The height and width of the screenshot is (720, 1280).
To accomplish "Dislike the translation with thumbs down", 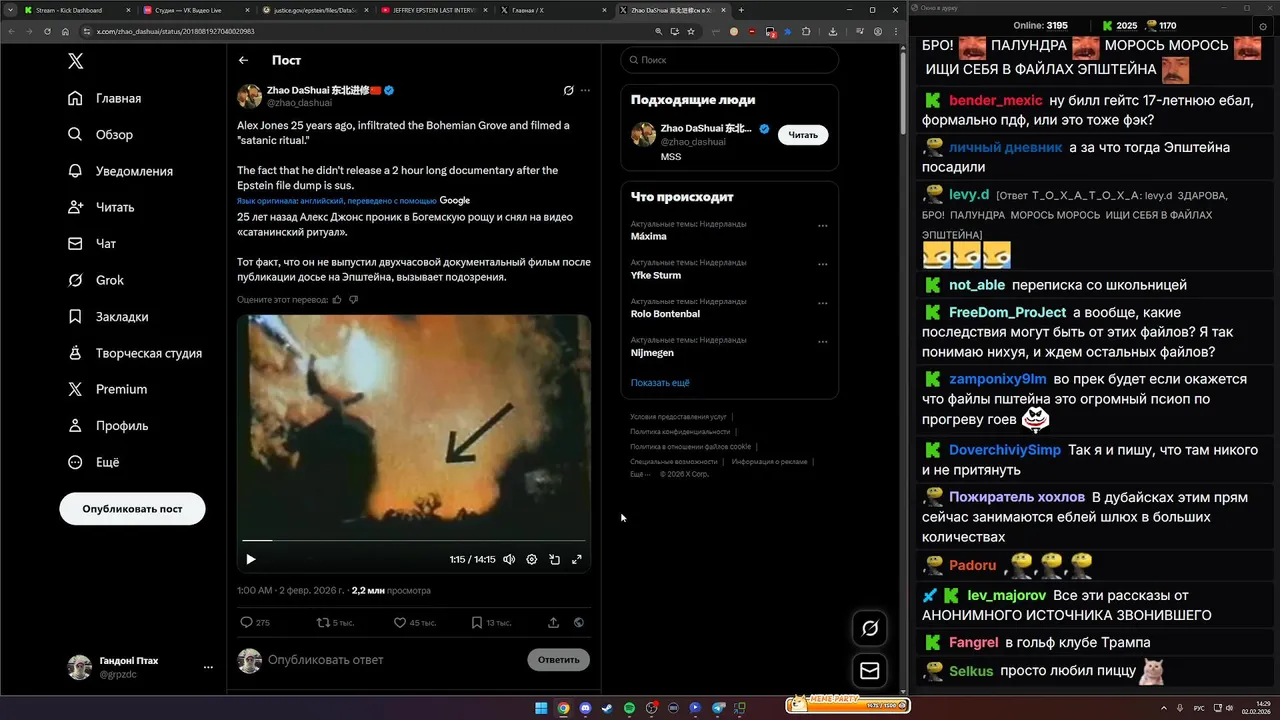I will point(354,299).
